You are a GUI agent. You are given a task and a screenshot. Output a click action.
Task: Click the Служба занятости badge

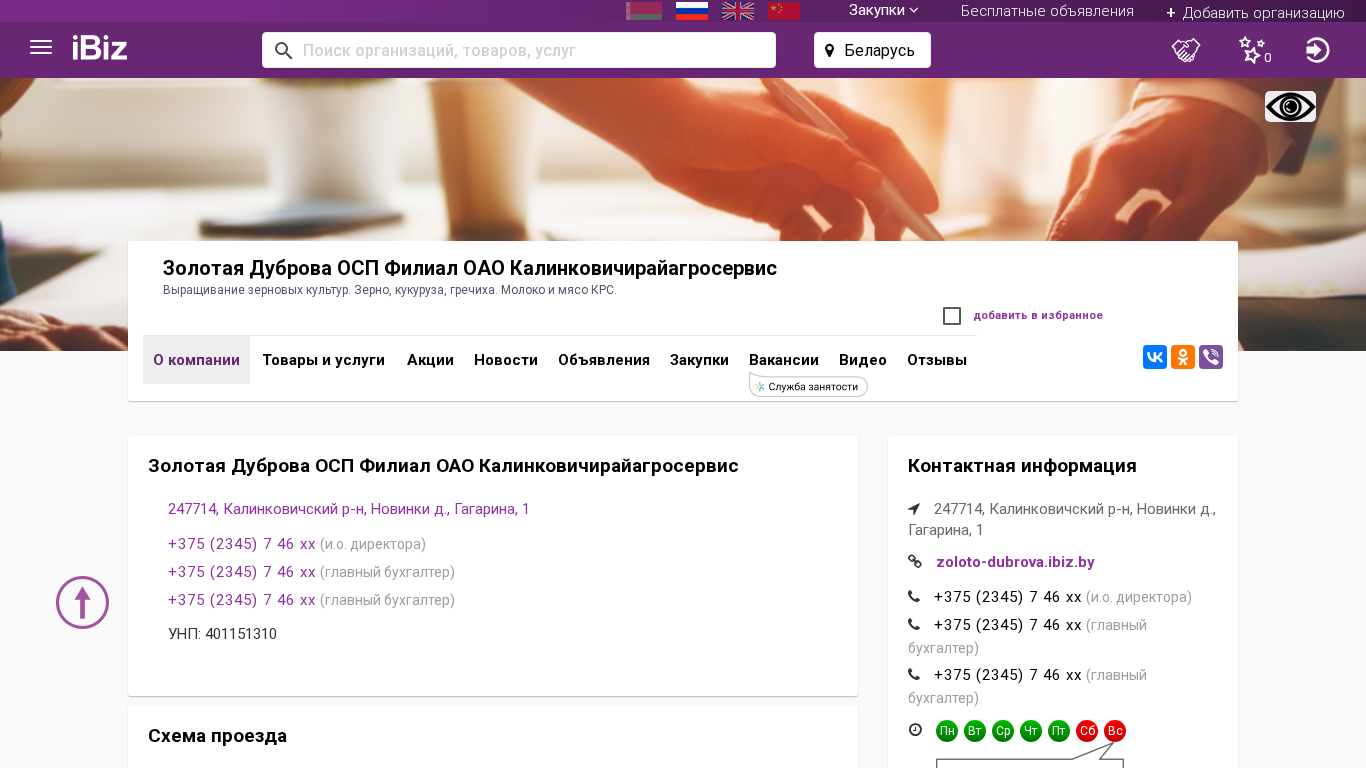(x=808, y=386)
